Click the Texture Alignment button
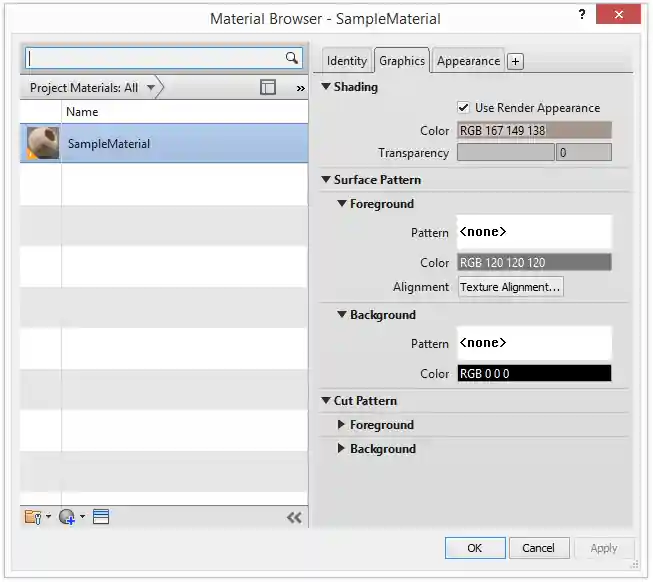This screenshot has height=582, width=653. point(511,287)
